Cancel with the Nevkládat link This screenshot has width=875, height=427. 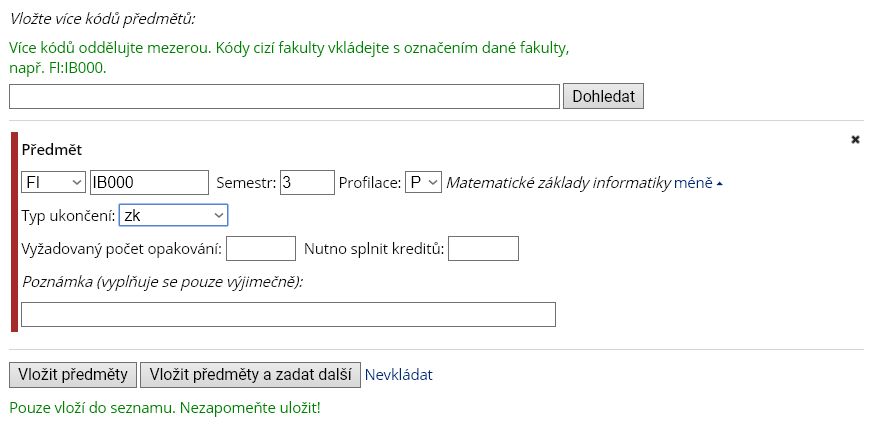click(x=398, y=375)
